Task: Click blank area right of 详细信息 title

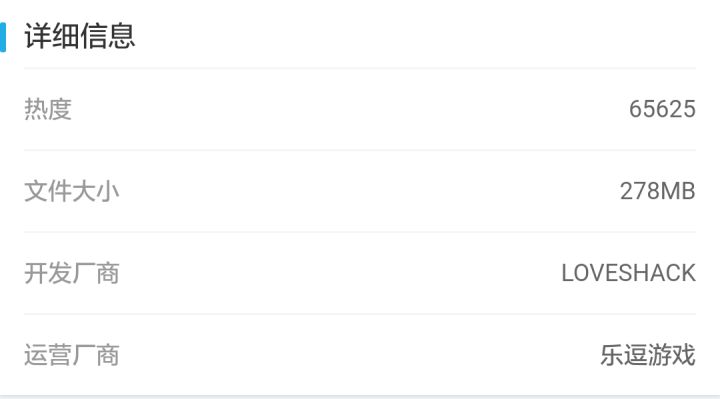Action: 427,36
